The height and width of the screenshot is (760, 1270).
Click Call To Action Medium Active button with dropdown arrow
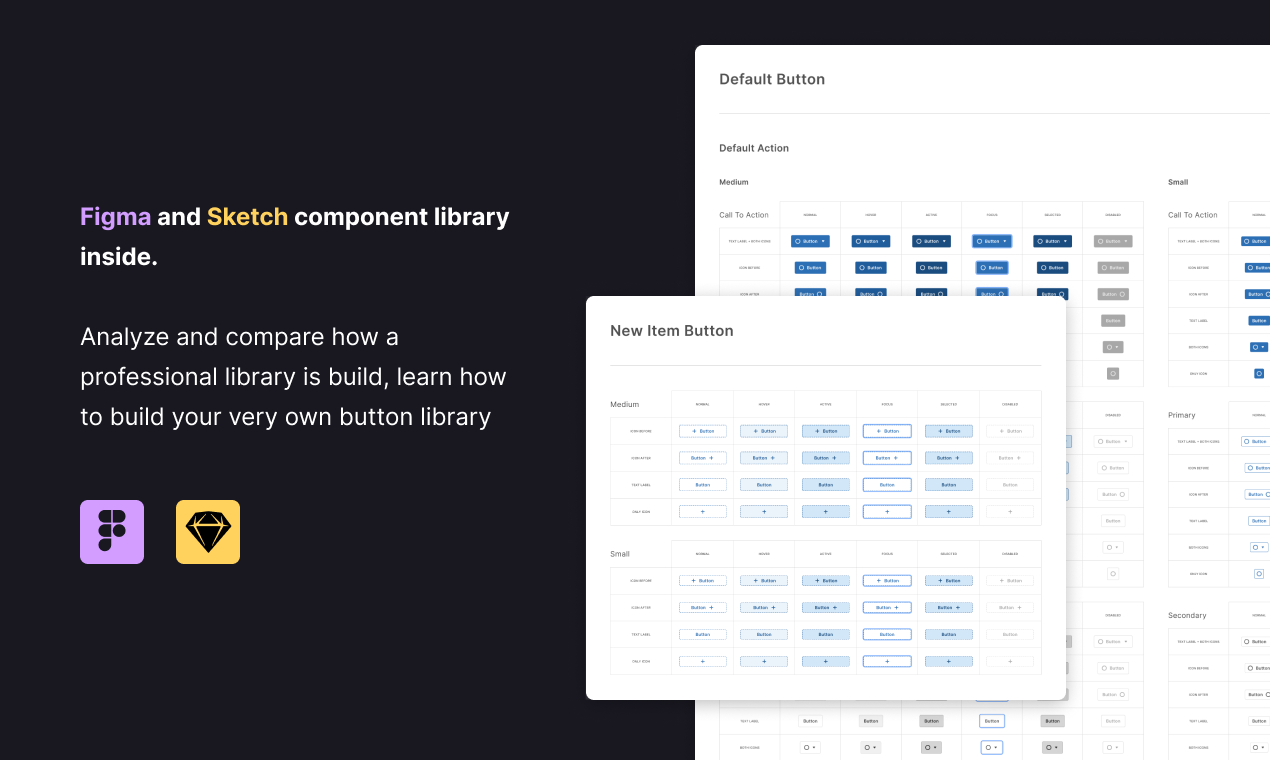(x=931, y=241)
